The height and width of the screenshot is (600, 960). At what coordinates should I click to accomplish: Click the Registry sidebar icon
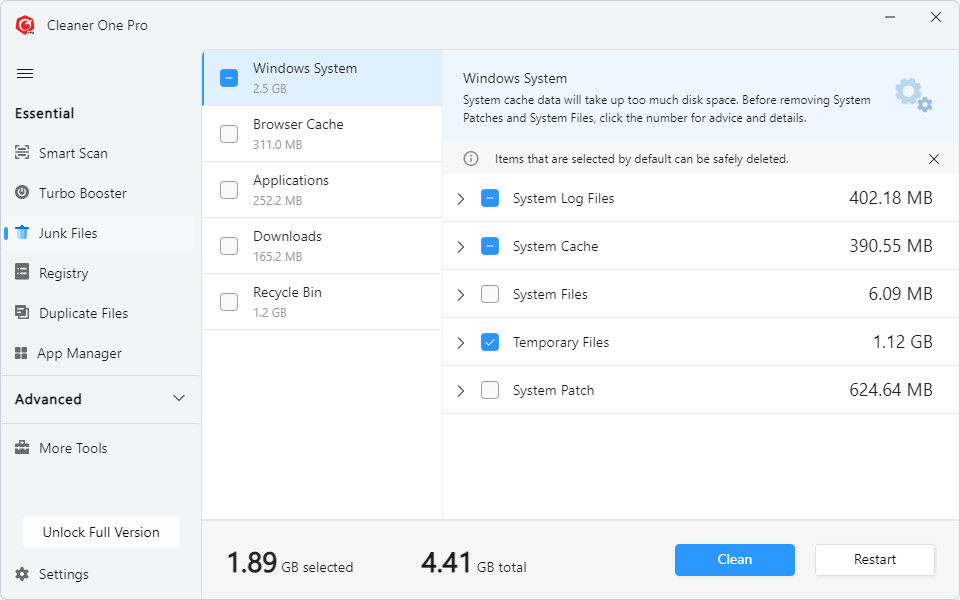pyautogui.click(x=22, y=273)
